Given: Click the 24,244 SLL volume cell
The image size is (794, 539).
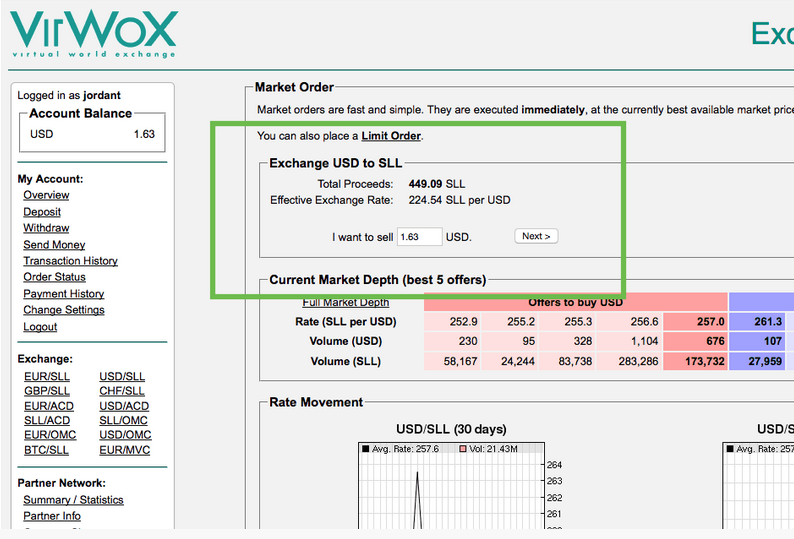Looking at the screenshot, I should (509, 361).
